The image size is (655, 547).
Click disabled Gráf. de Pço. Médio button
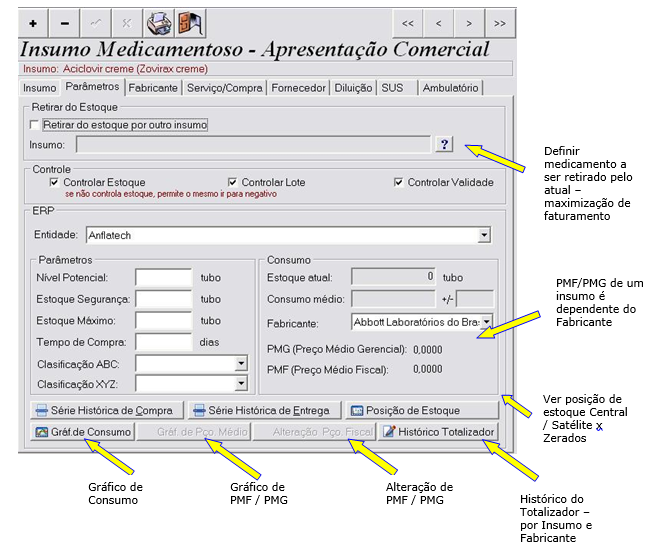click(194, 432)
